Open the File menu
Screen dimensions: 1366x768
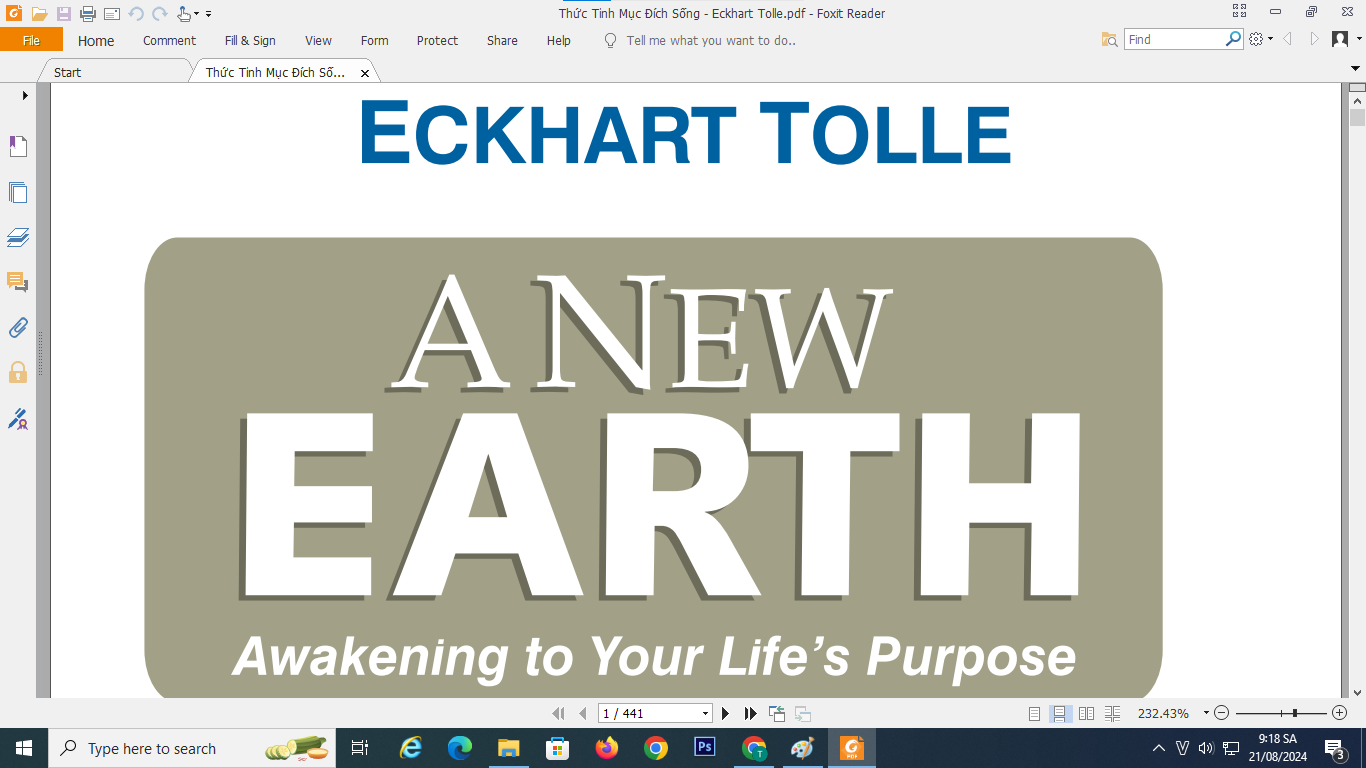click(x=31, y=40)
